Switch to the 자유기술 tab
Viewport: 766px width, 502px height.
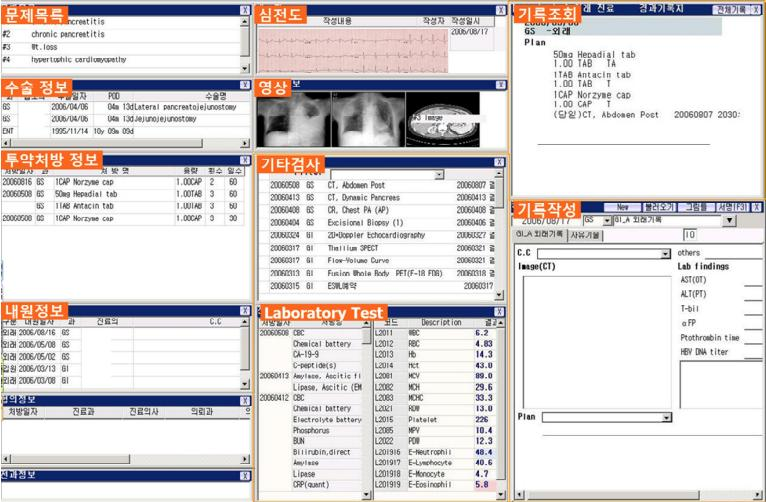pos(586,235)
